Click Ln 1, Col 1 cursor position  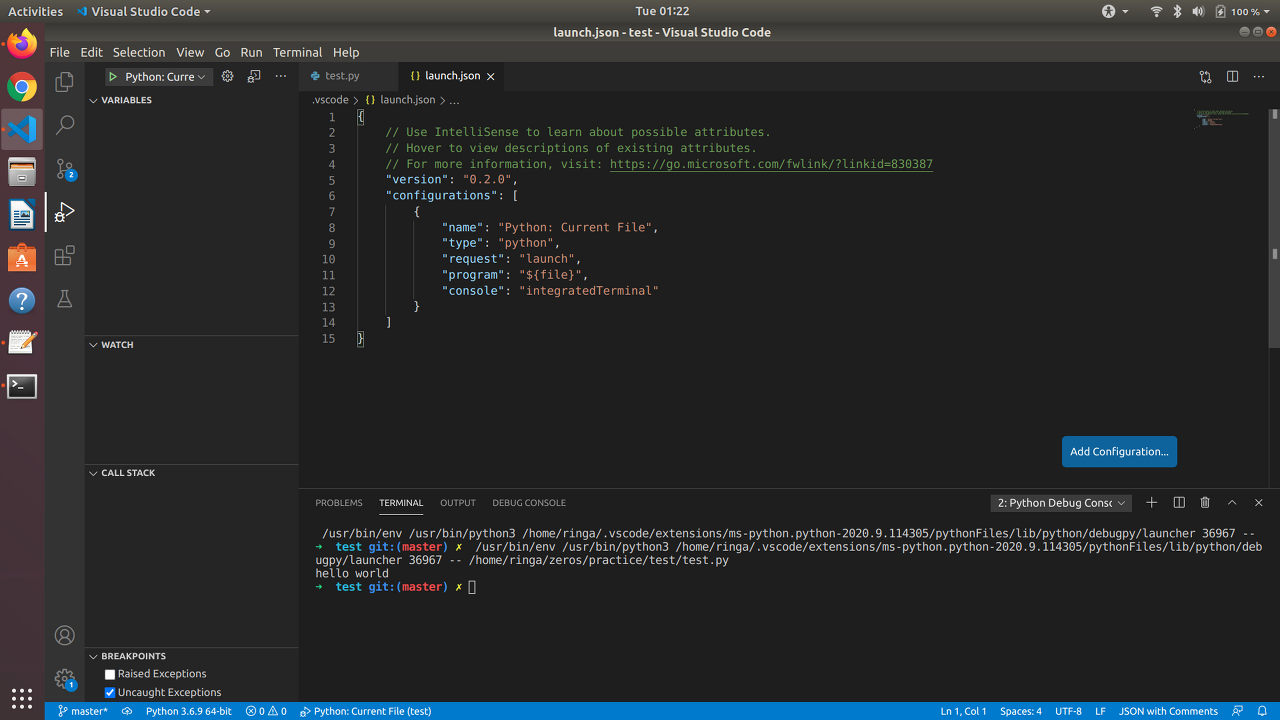pyautogui.click(x=963, y=711)
